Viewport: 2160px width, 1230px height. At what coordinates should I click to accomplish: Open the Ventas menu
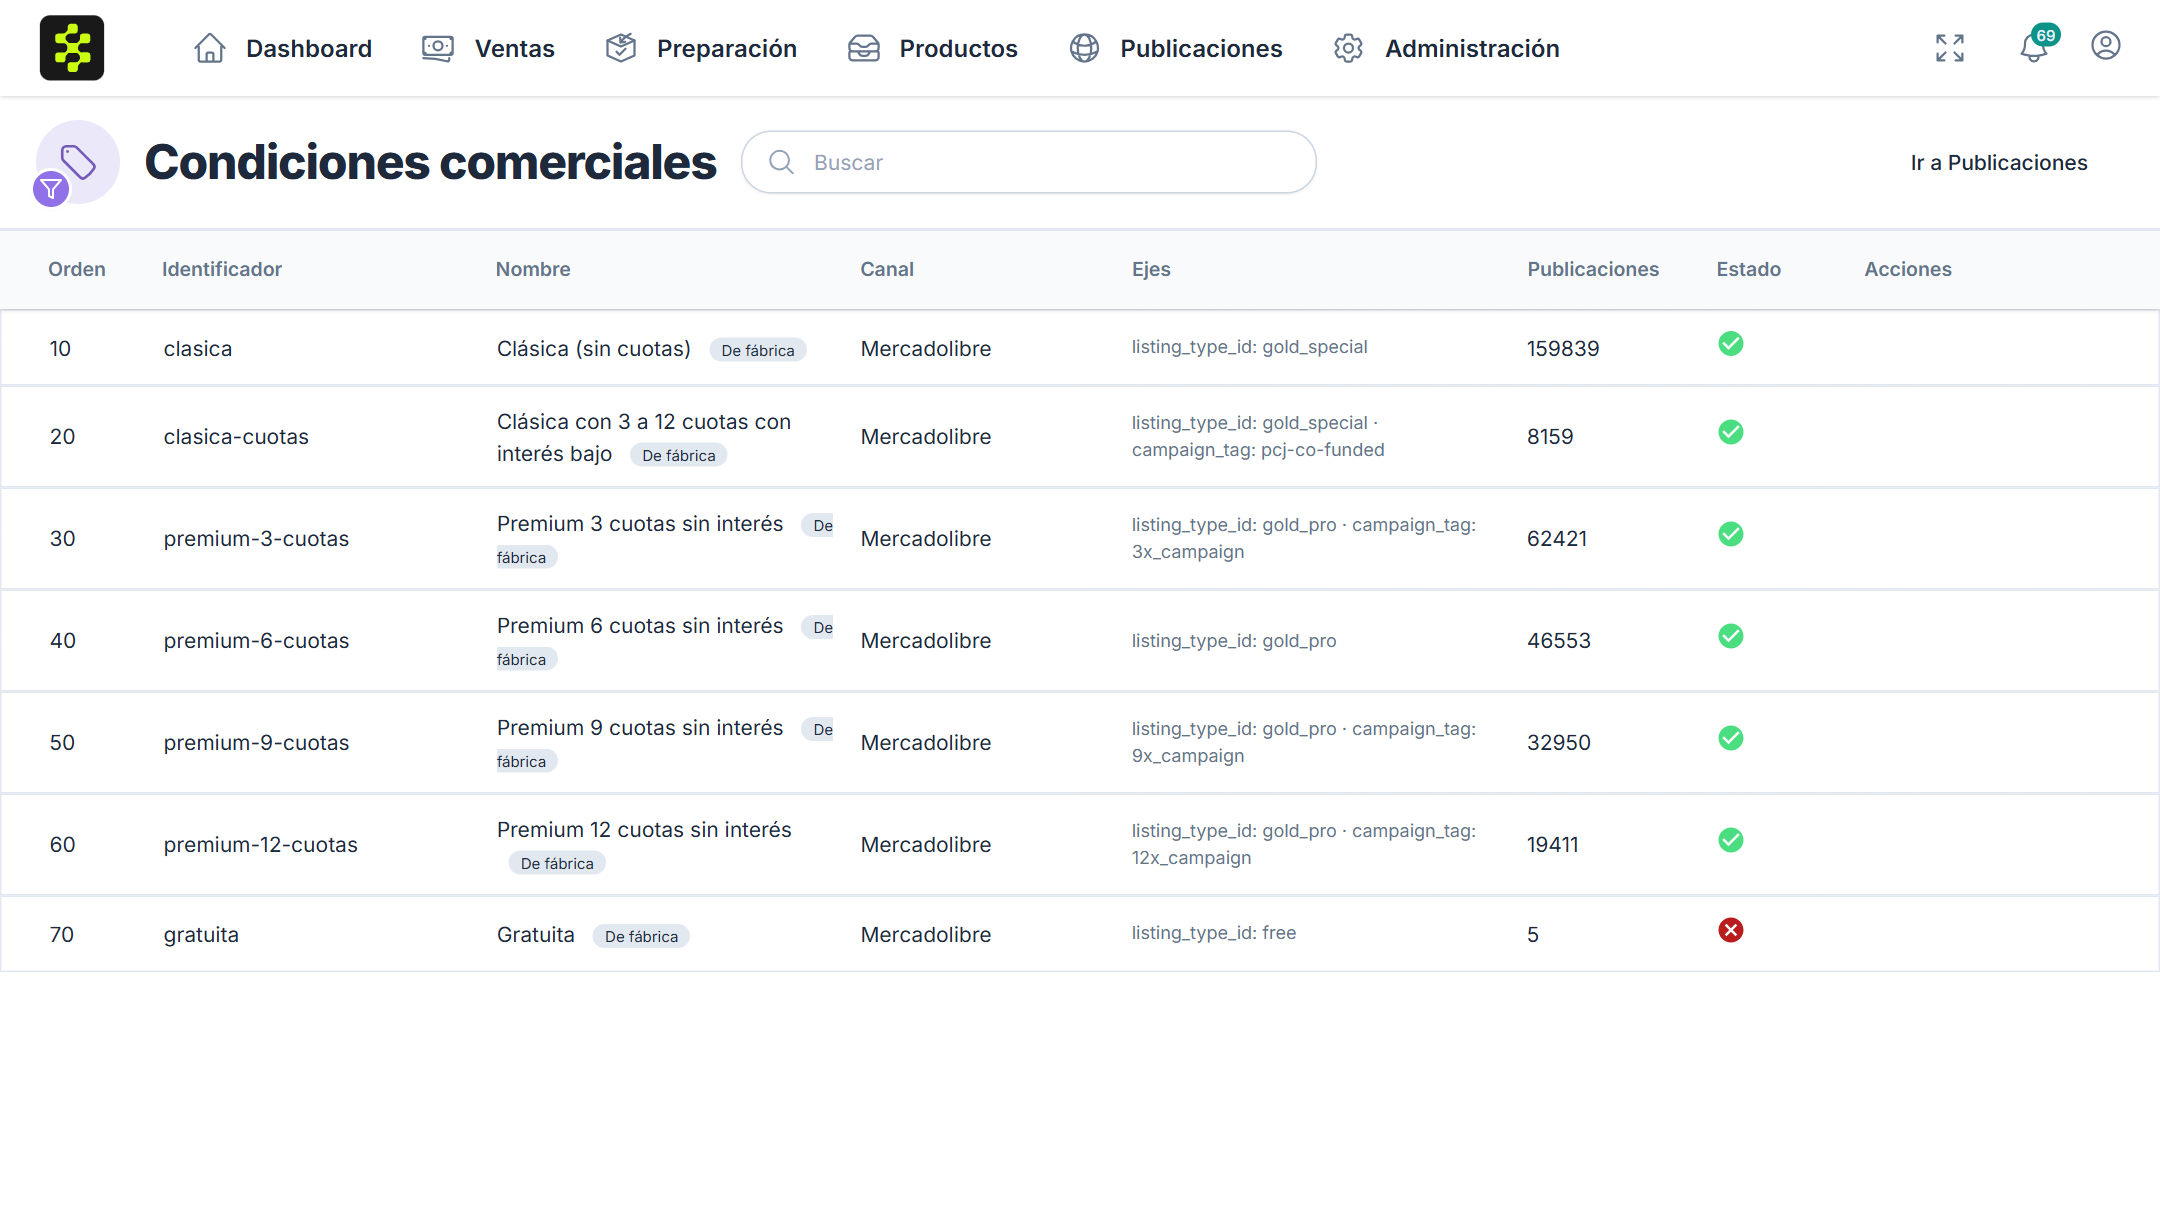tap(488, 48)
